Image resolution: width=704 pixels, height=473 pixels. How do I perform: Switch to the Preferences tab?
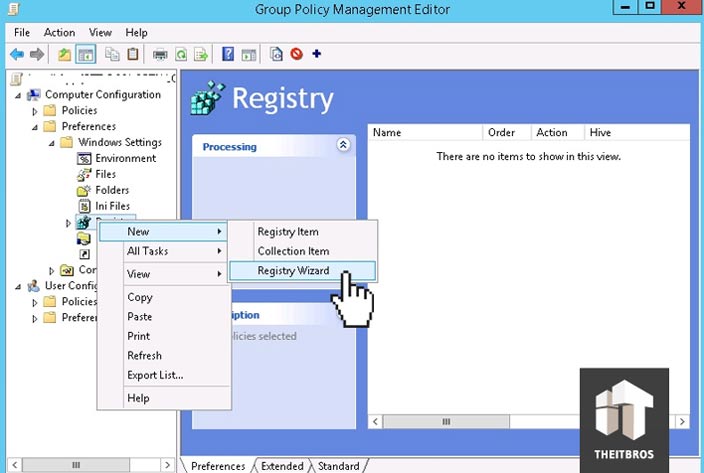[x=218, y=466]
